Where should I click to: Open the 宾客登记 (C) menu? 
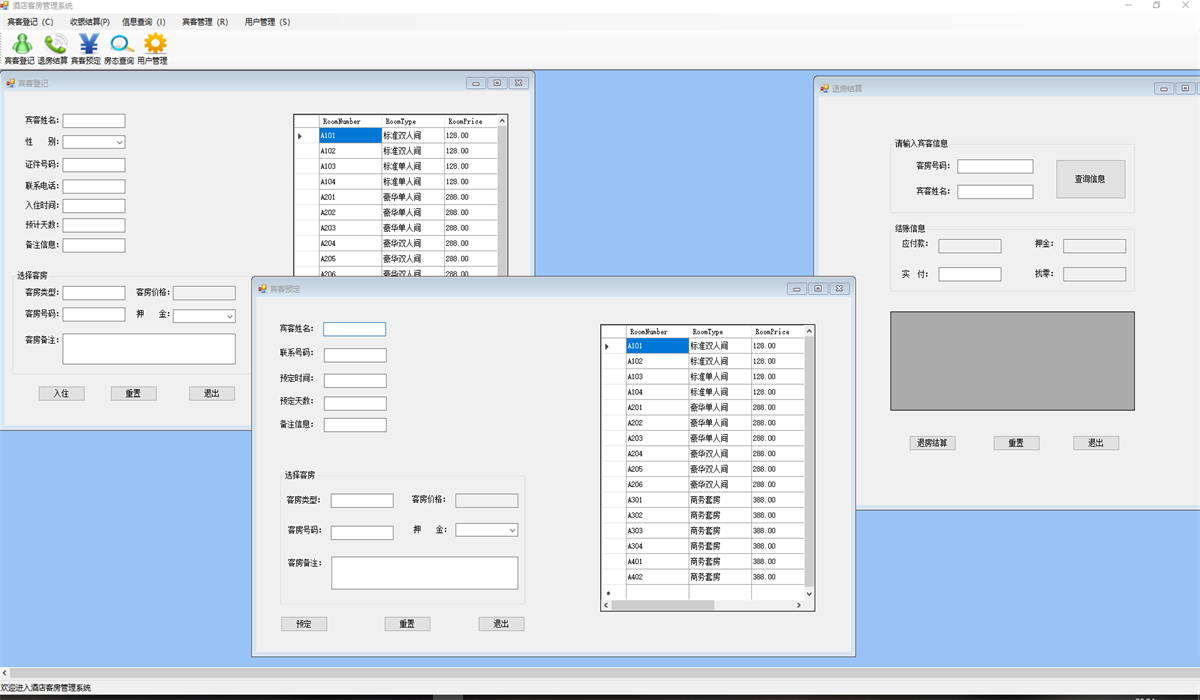[x=30, y=22]
